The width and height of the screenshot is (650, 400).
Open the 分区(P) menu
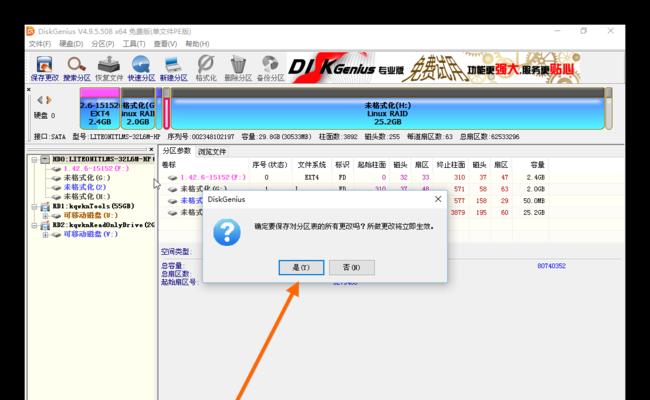[103, 44]
